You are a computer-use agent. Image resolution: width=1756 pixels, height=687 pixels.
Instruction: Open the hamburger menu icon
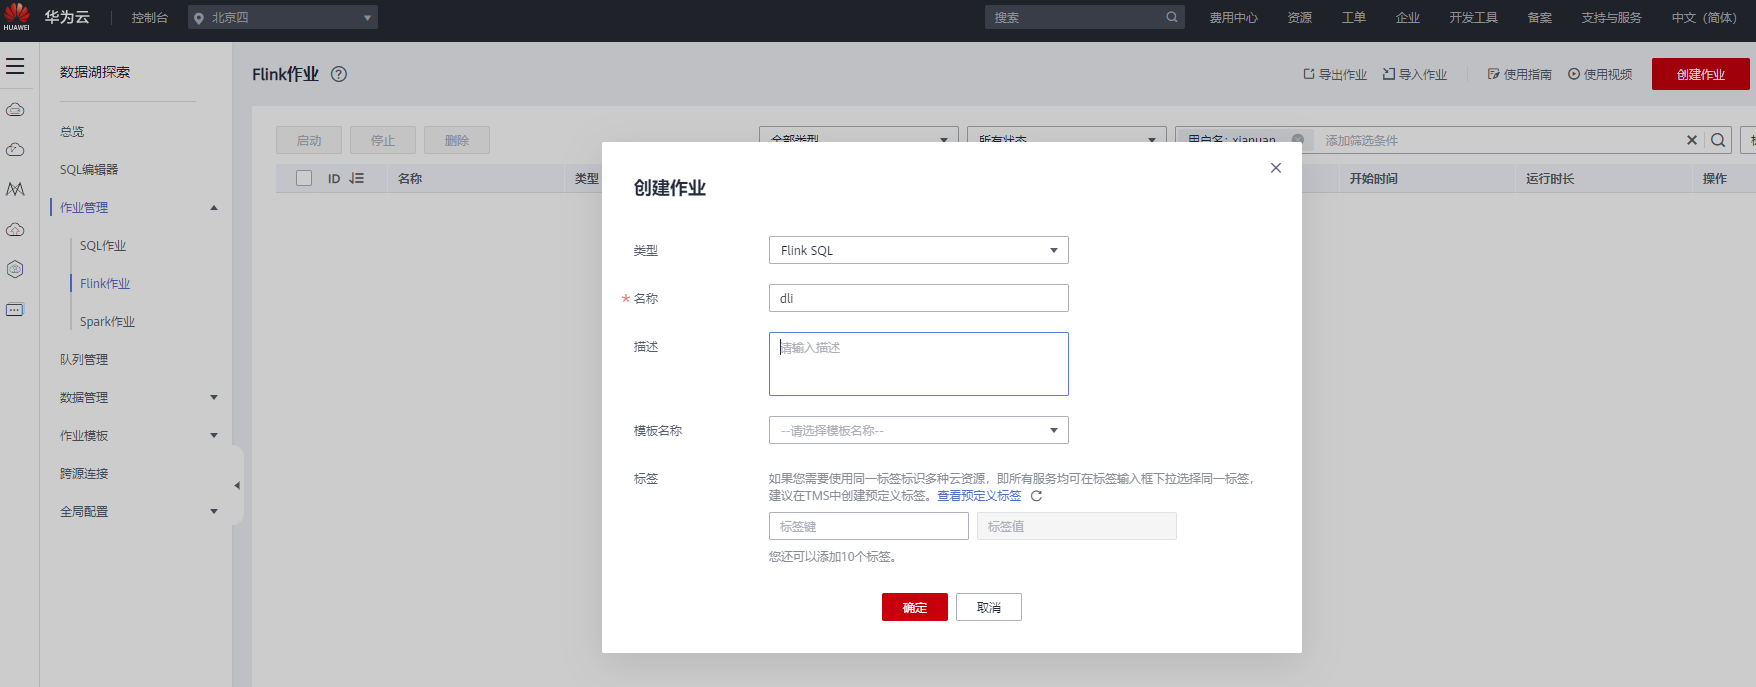(15, 66)
